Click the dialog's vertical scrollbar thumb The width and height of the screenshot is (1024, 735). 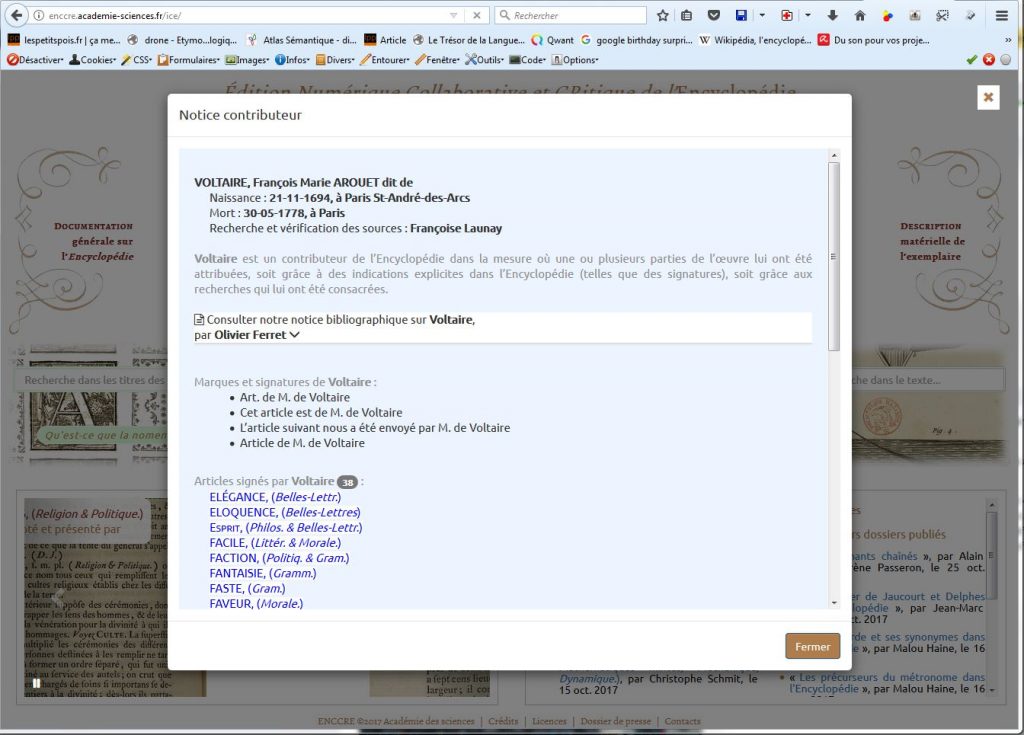[834, 255]
